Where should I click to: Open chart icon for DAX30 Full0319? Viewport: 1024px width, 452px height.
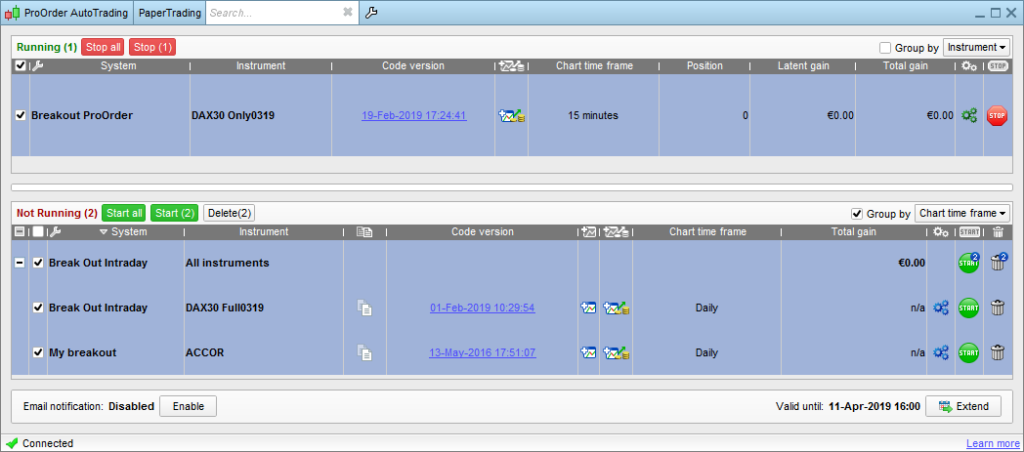tap(588, 308)
